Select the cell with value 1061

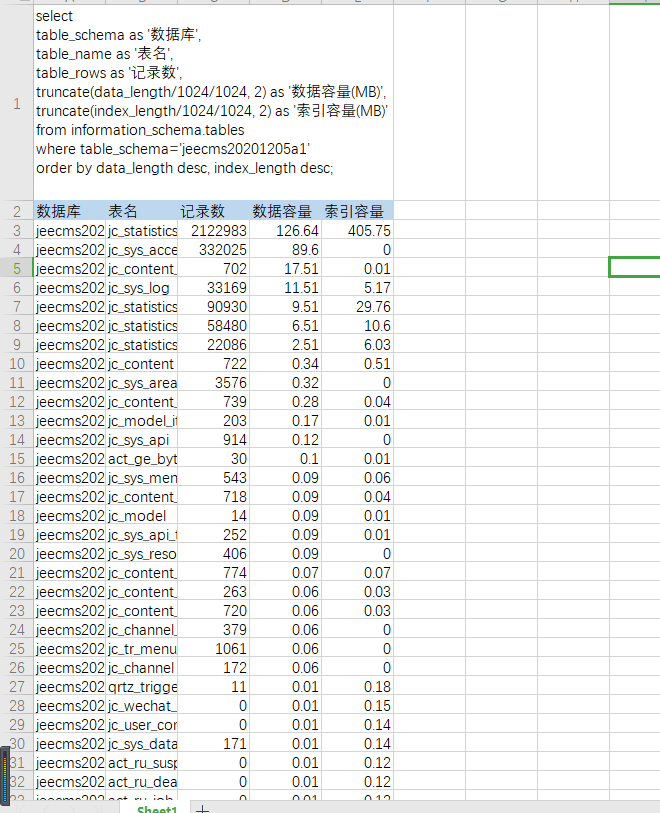coord(214,648)
